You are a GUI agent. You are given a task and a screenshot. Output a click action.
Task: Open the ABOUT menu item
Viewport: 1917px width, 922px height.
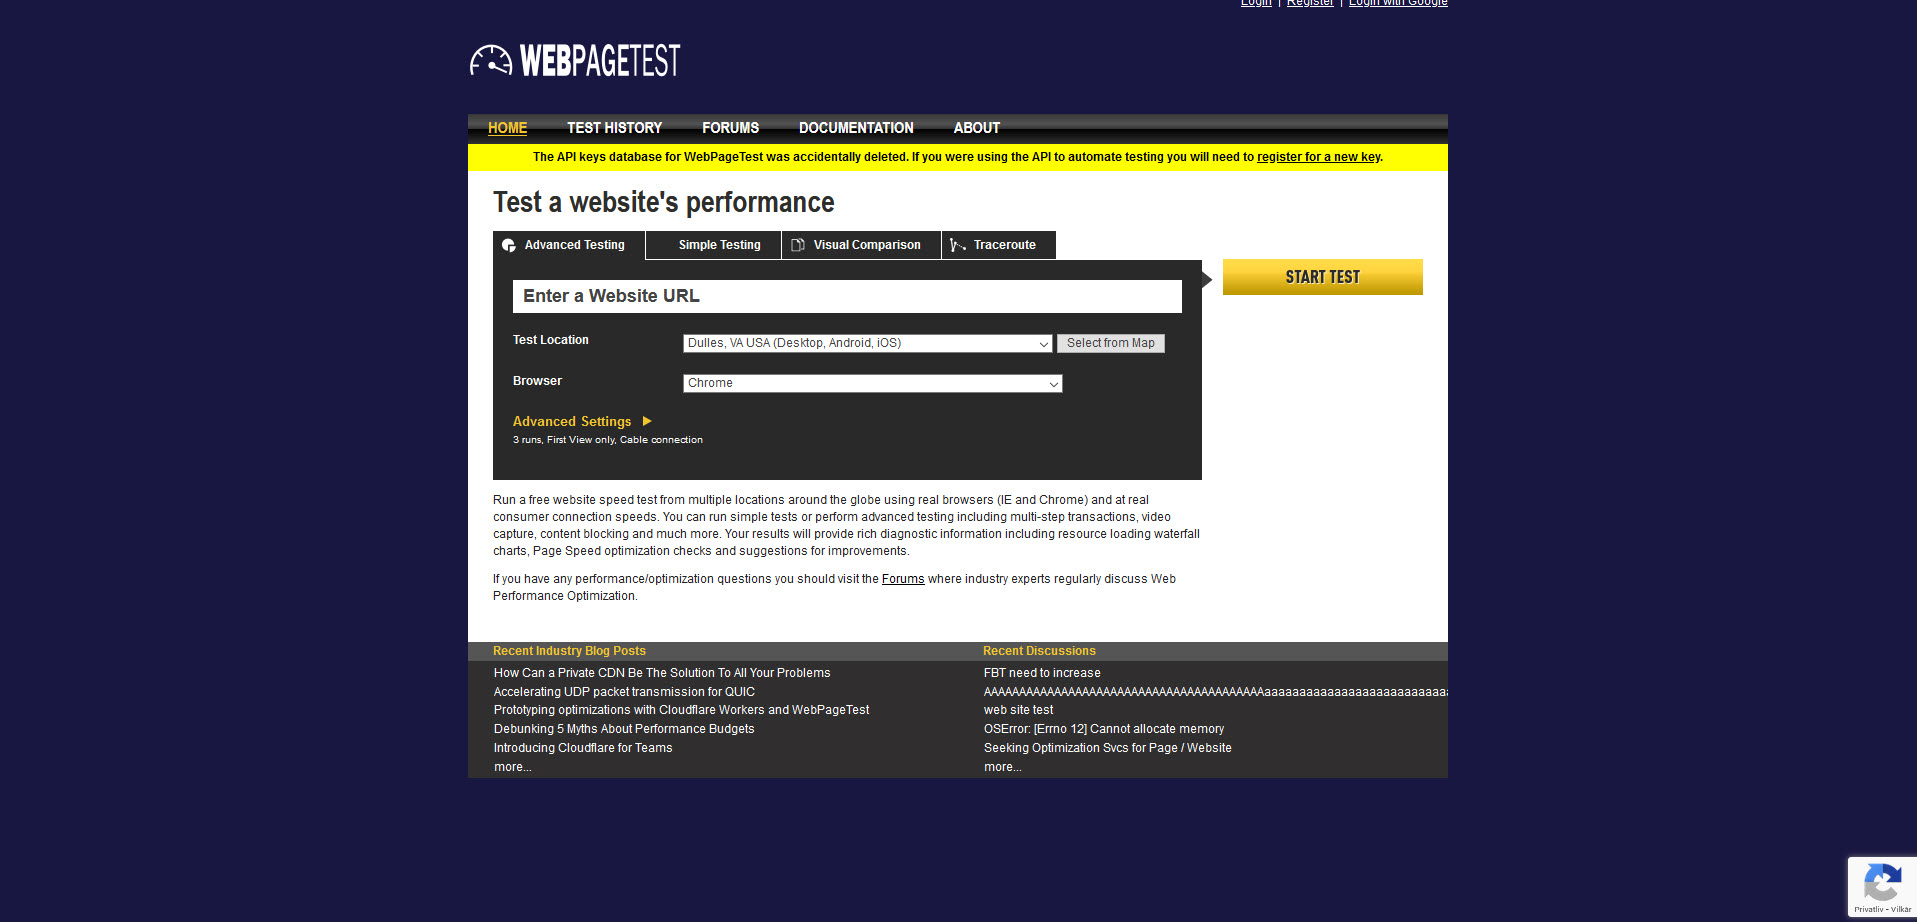[x=976, y=128]
